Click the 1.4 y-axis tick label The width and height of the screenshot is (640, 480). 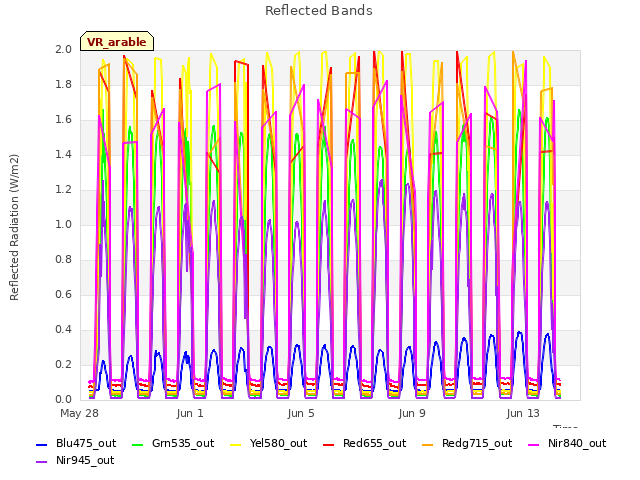(63, 154)
